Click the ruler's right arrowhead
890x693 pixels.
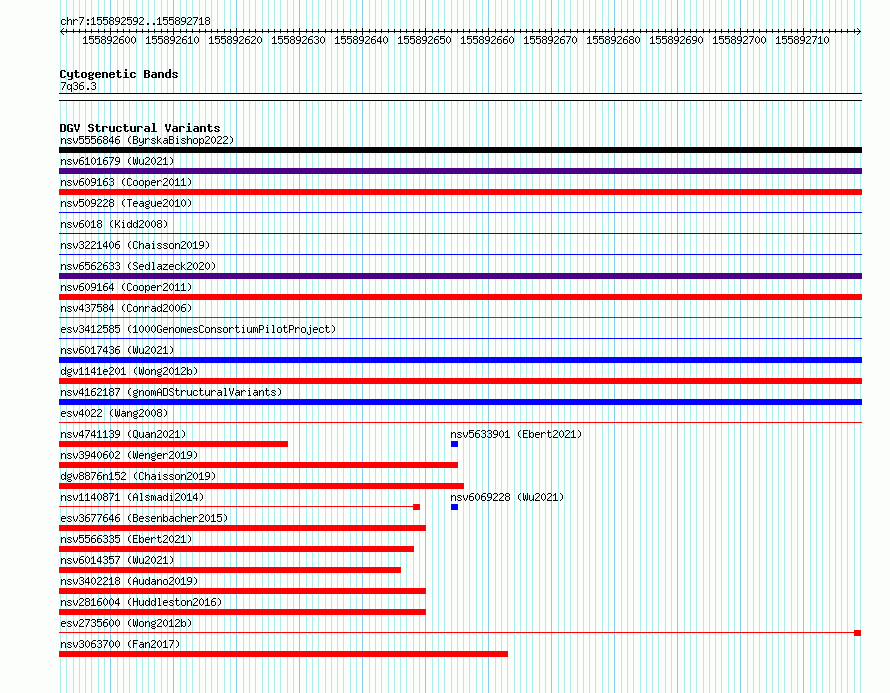pos(859,31)
